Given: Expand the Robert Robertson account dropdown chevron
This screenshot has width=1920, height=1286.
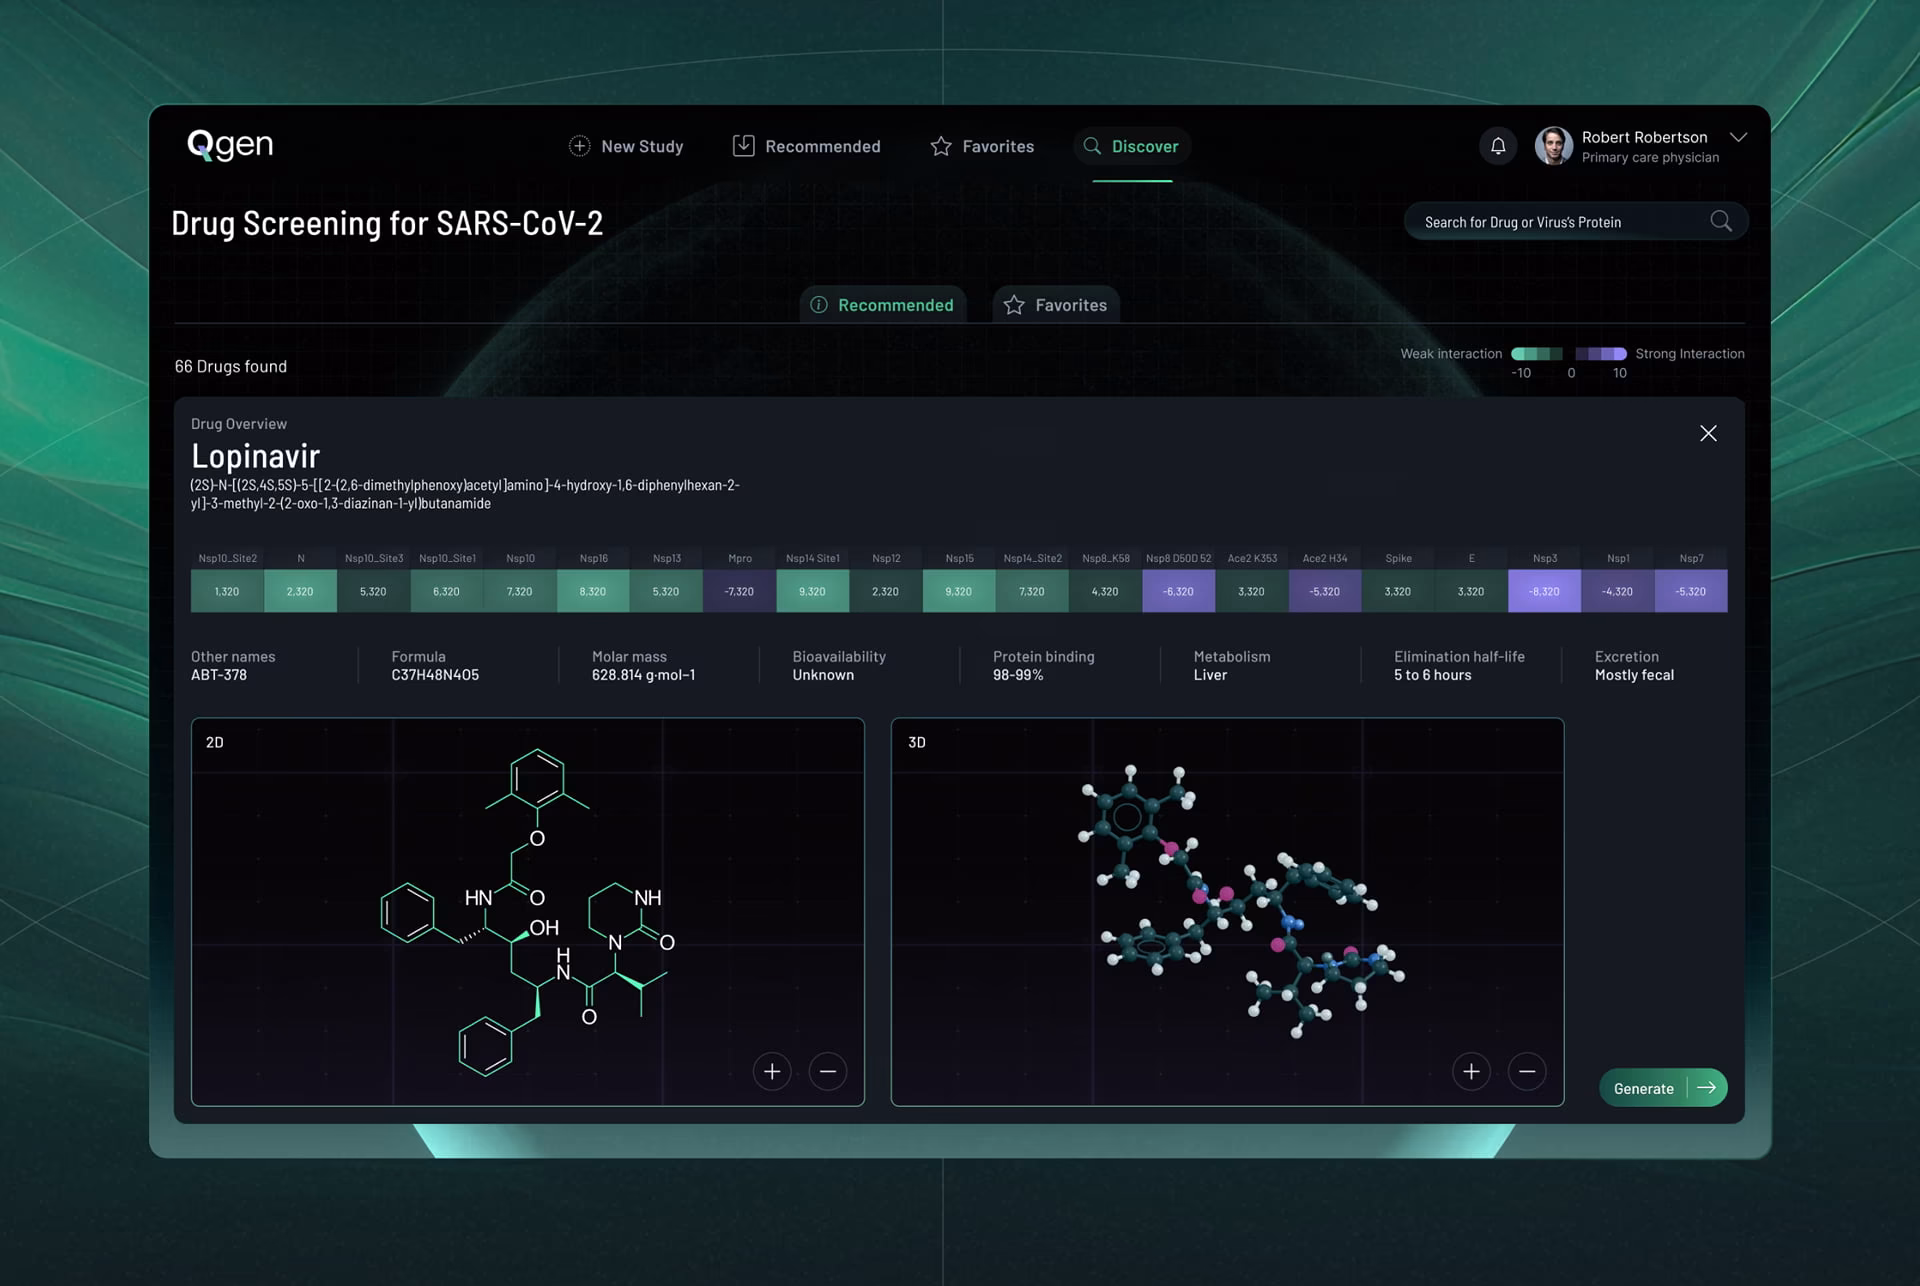Looking at the screenshot, I should click(x=1738, y=137).
